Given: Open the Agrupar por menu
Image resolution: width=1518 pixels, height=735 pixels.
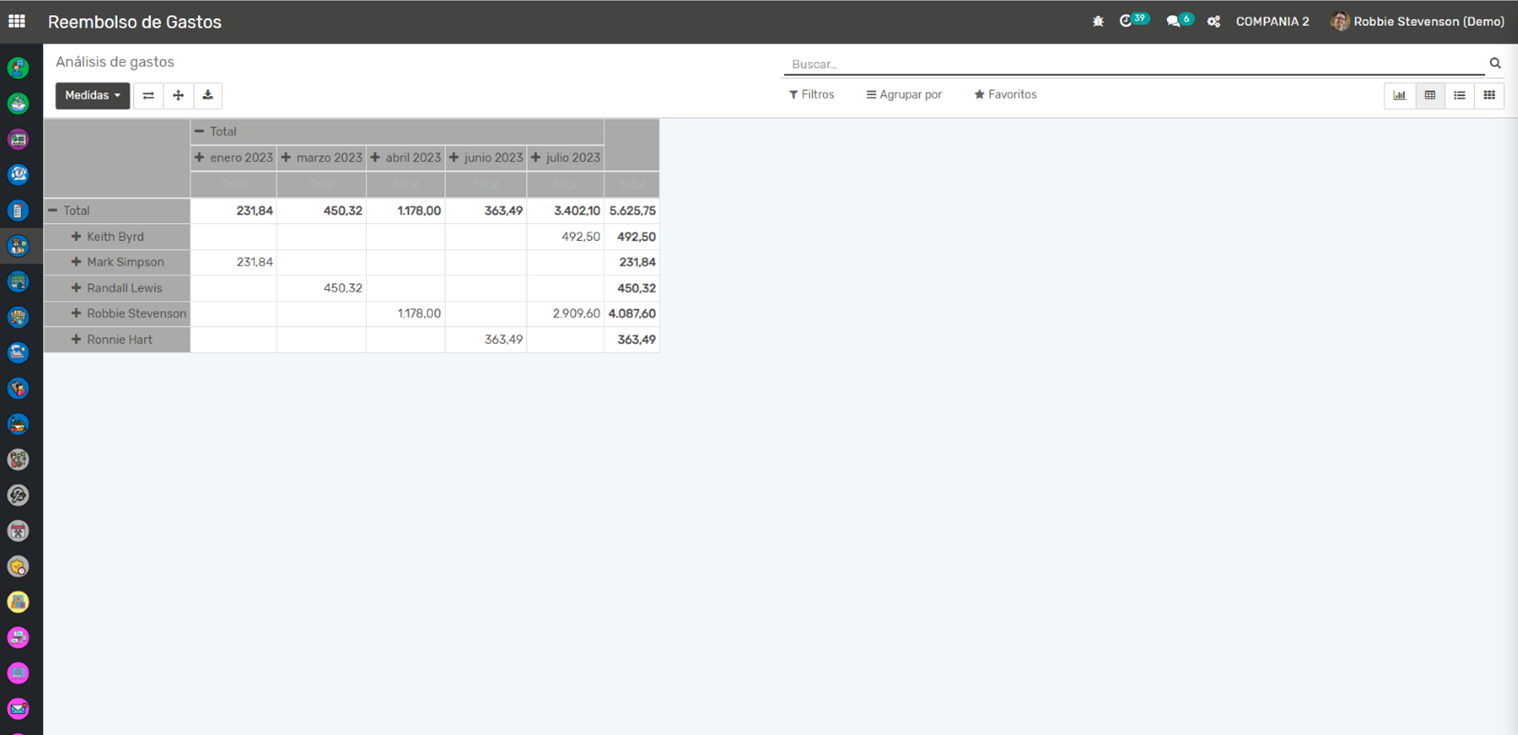Looking at the screenshot, I should (x=904, y=95).
